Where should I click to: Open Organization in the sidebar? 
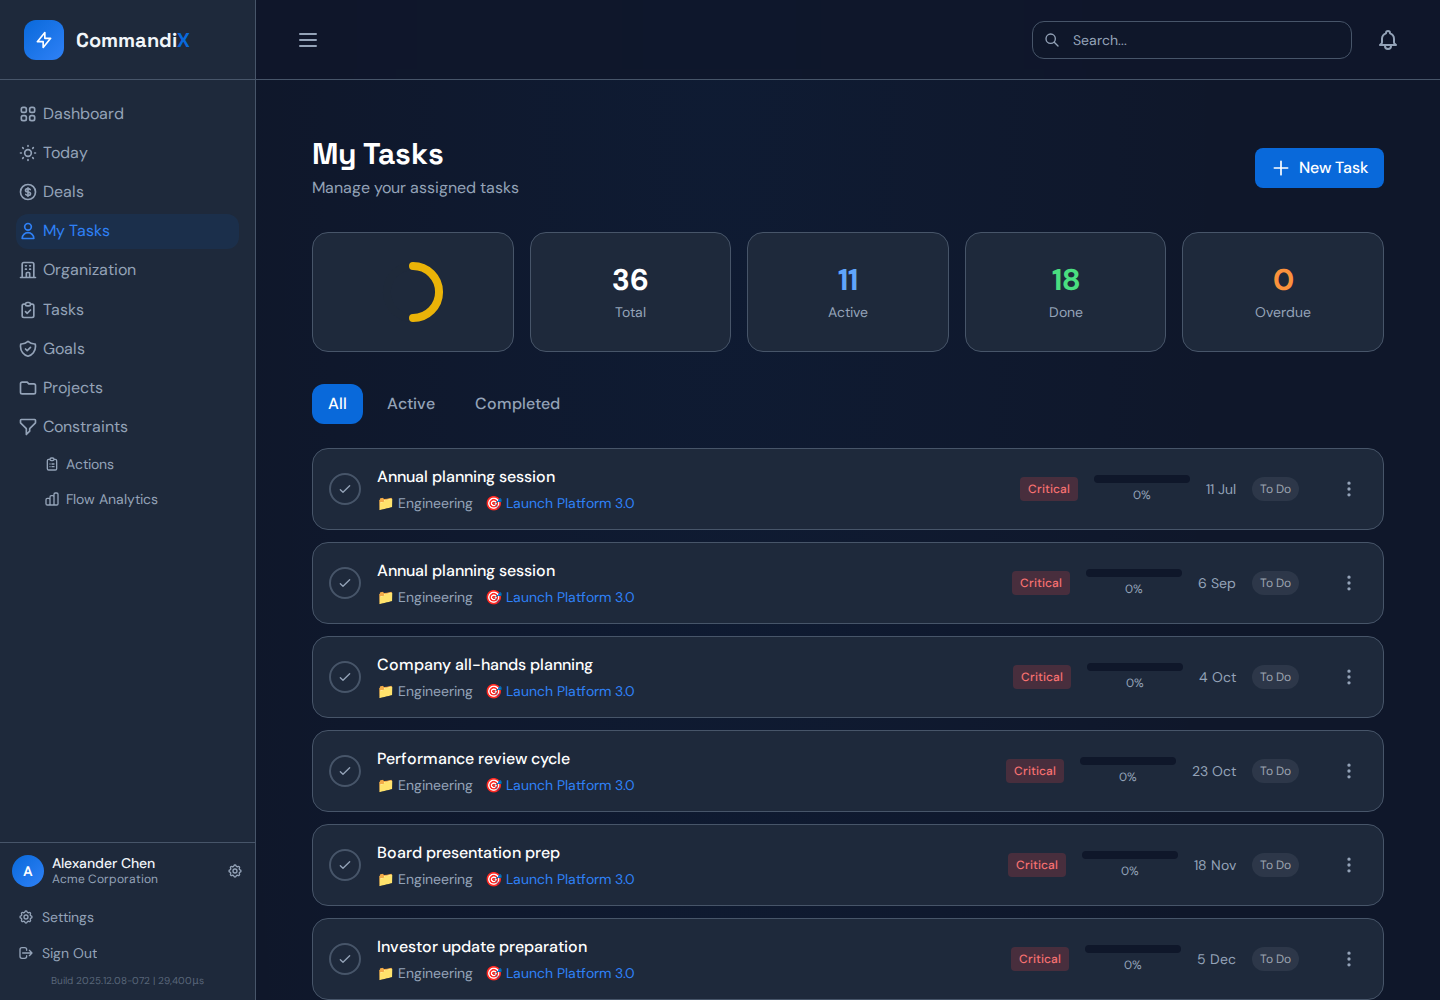click(128, 270)
